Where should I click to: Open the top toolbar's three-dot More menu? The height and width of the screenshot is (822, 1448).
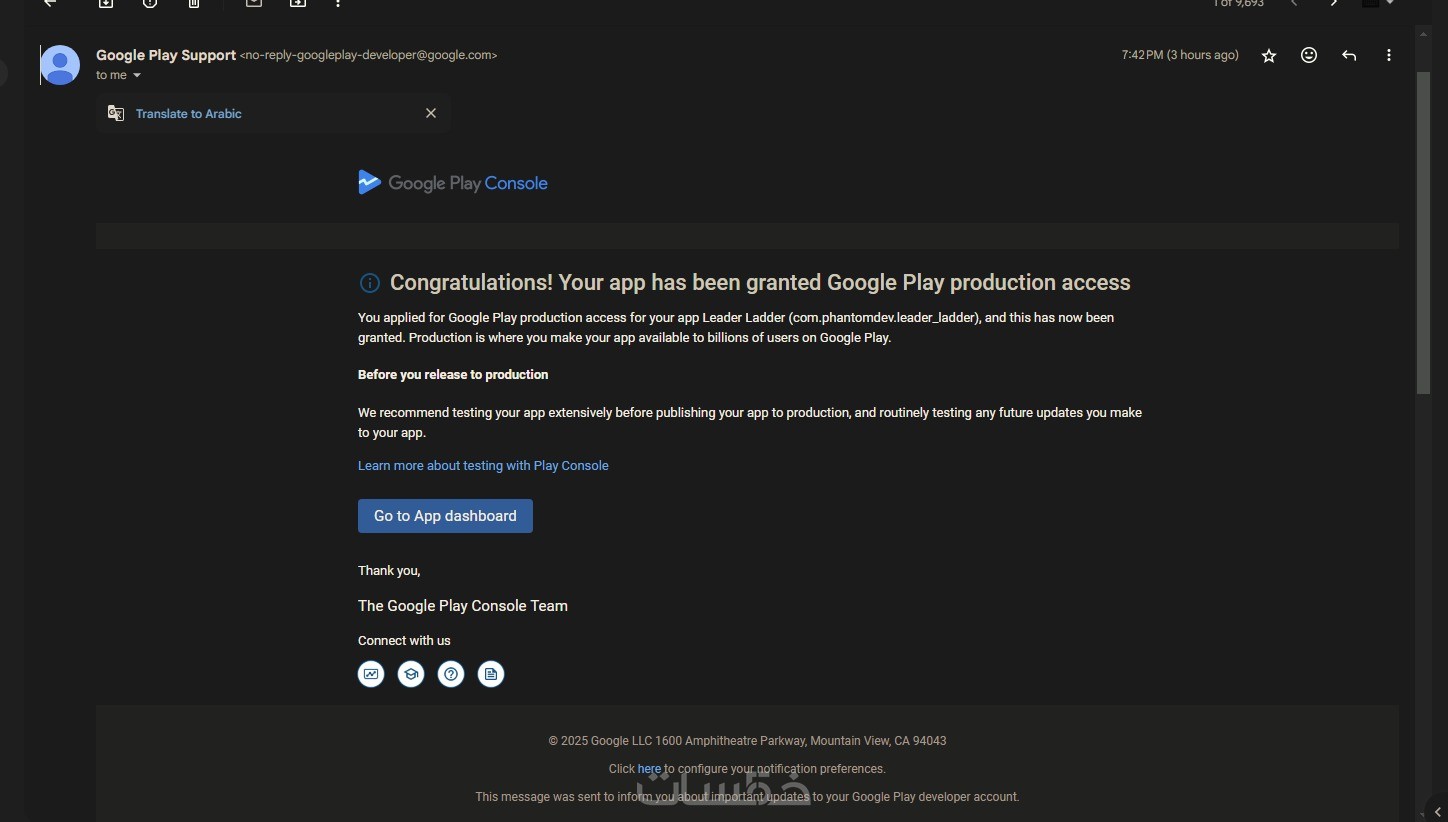(338, 4)
